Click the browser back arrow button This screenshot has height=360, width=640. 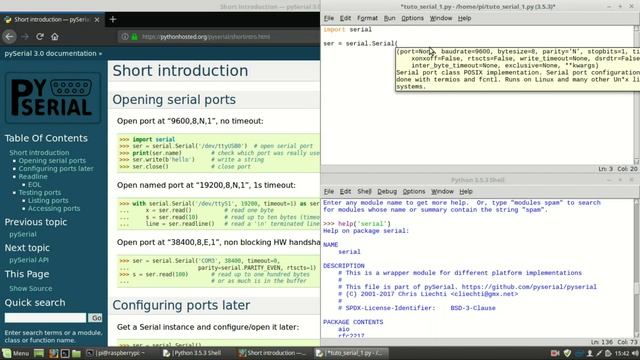[9, 37]
